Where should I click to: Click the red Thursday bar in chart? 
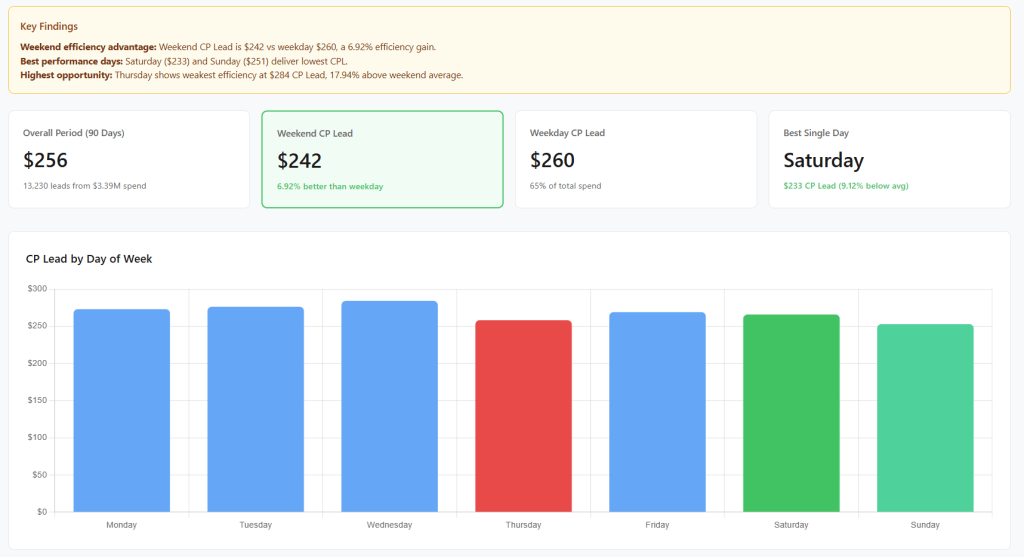coord(523,416)
